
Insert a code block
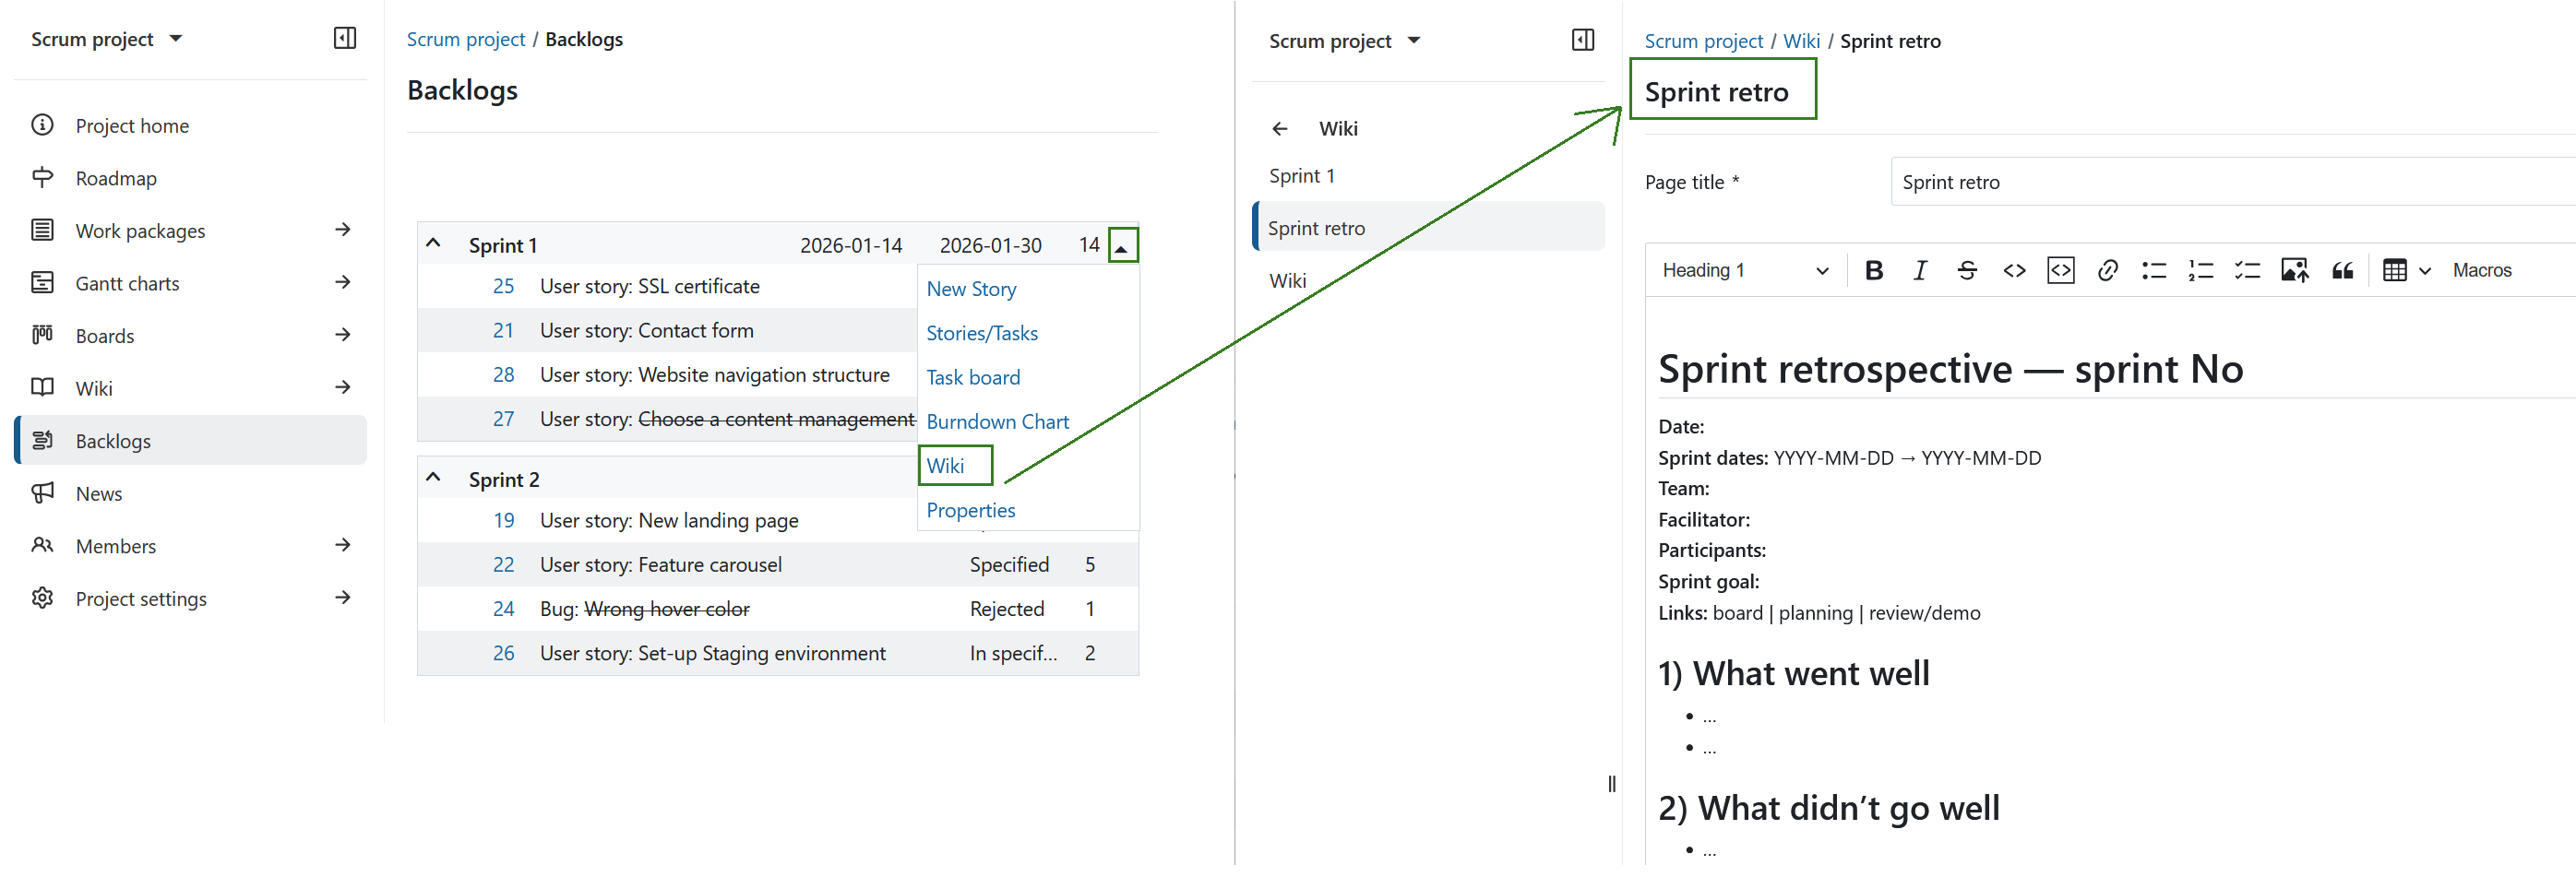click(2060, 270)
